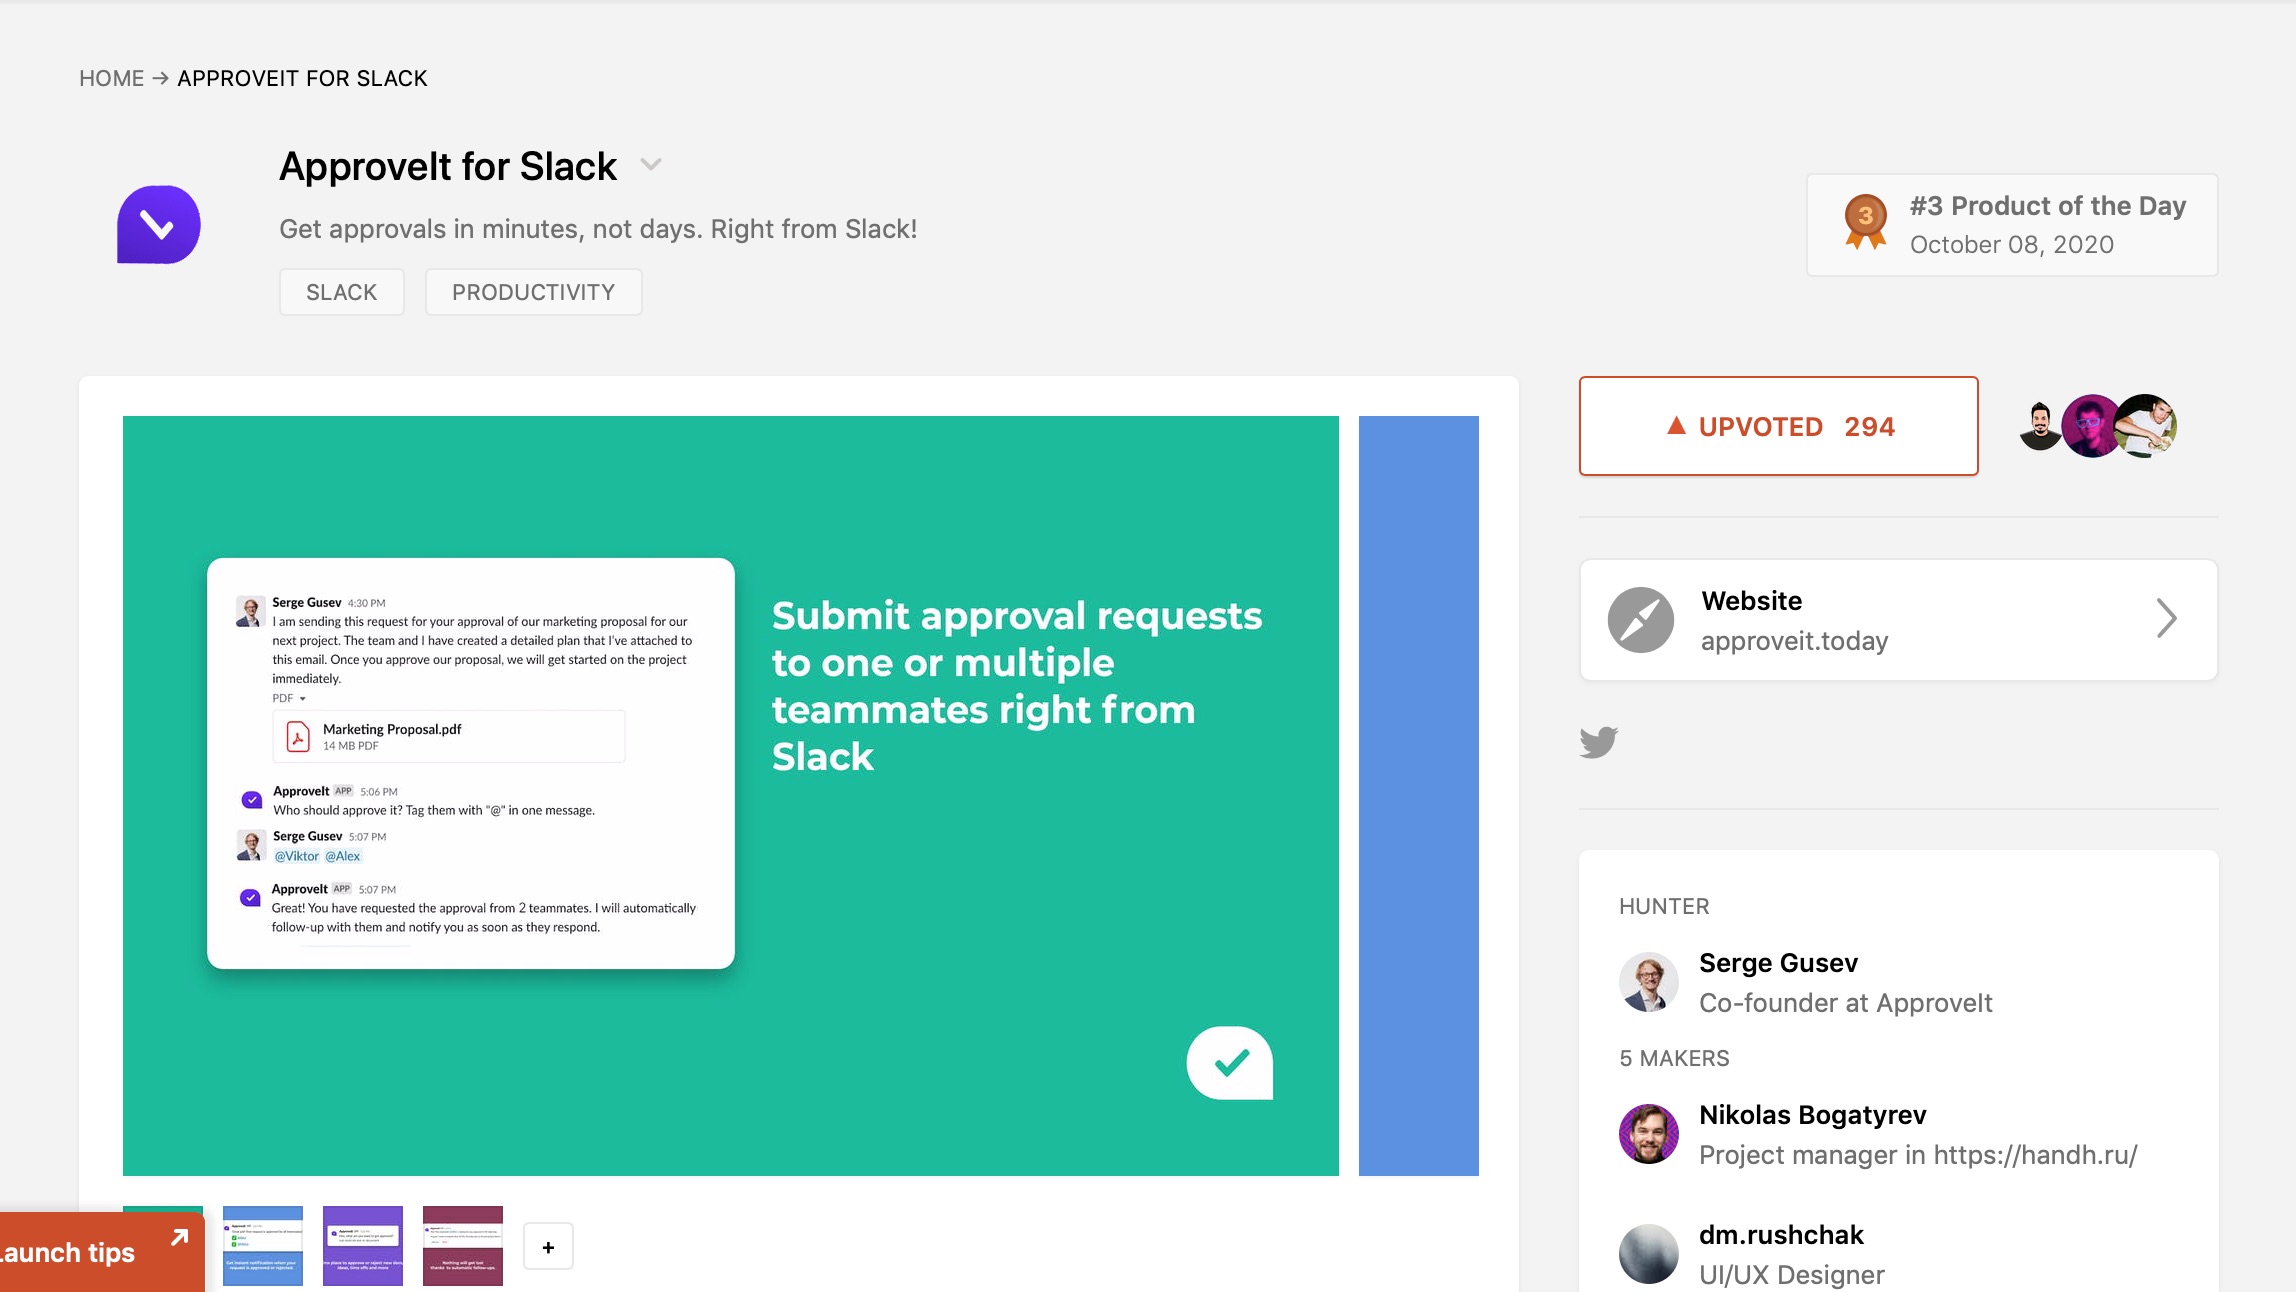Expand the chevron next to ApproveIt for Slack title
Viewport: 2296px width, 1292px height.
651,165
